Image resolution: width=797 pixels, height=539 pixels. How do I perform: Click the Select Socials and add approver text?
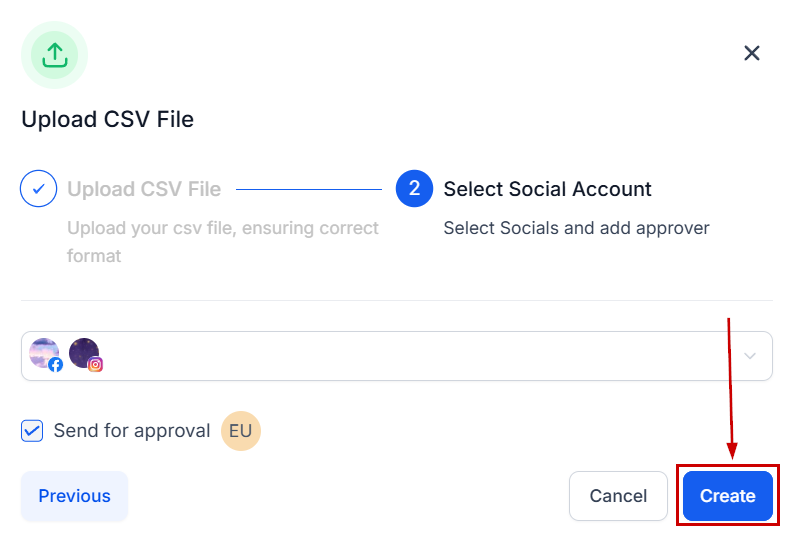pyautogui.click(x=576, y=228)
